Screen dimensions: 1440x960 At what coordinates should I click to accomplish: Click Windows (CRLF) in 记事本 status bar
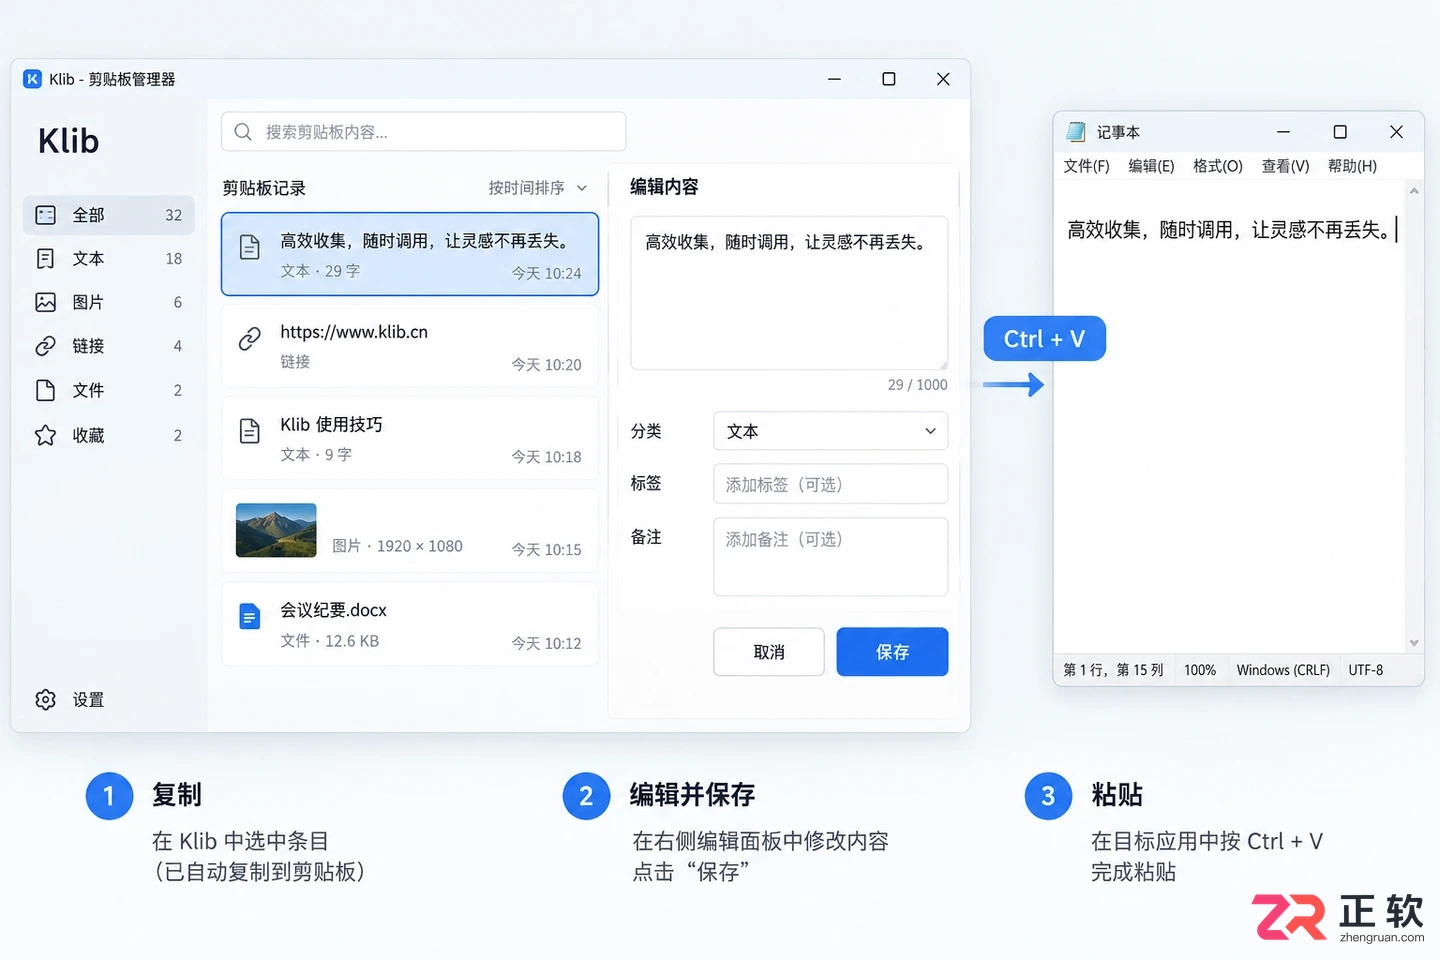pos(1283,670)
